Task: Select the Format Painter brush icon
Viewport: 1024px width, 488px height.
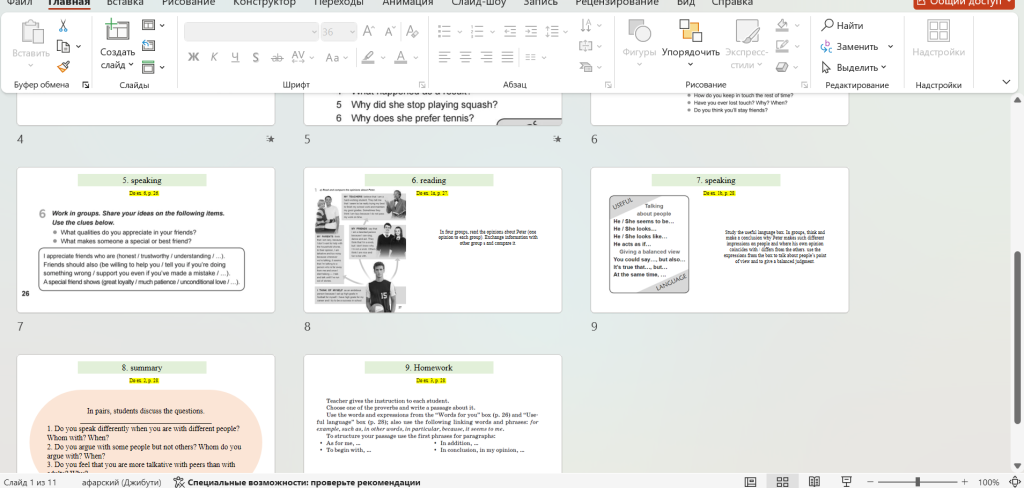Action: (63, 66)
